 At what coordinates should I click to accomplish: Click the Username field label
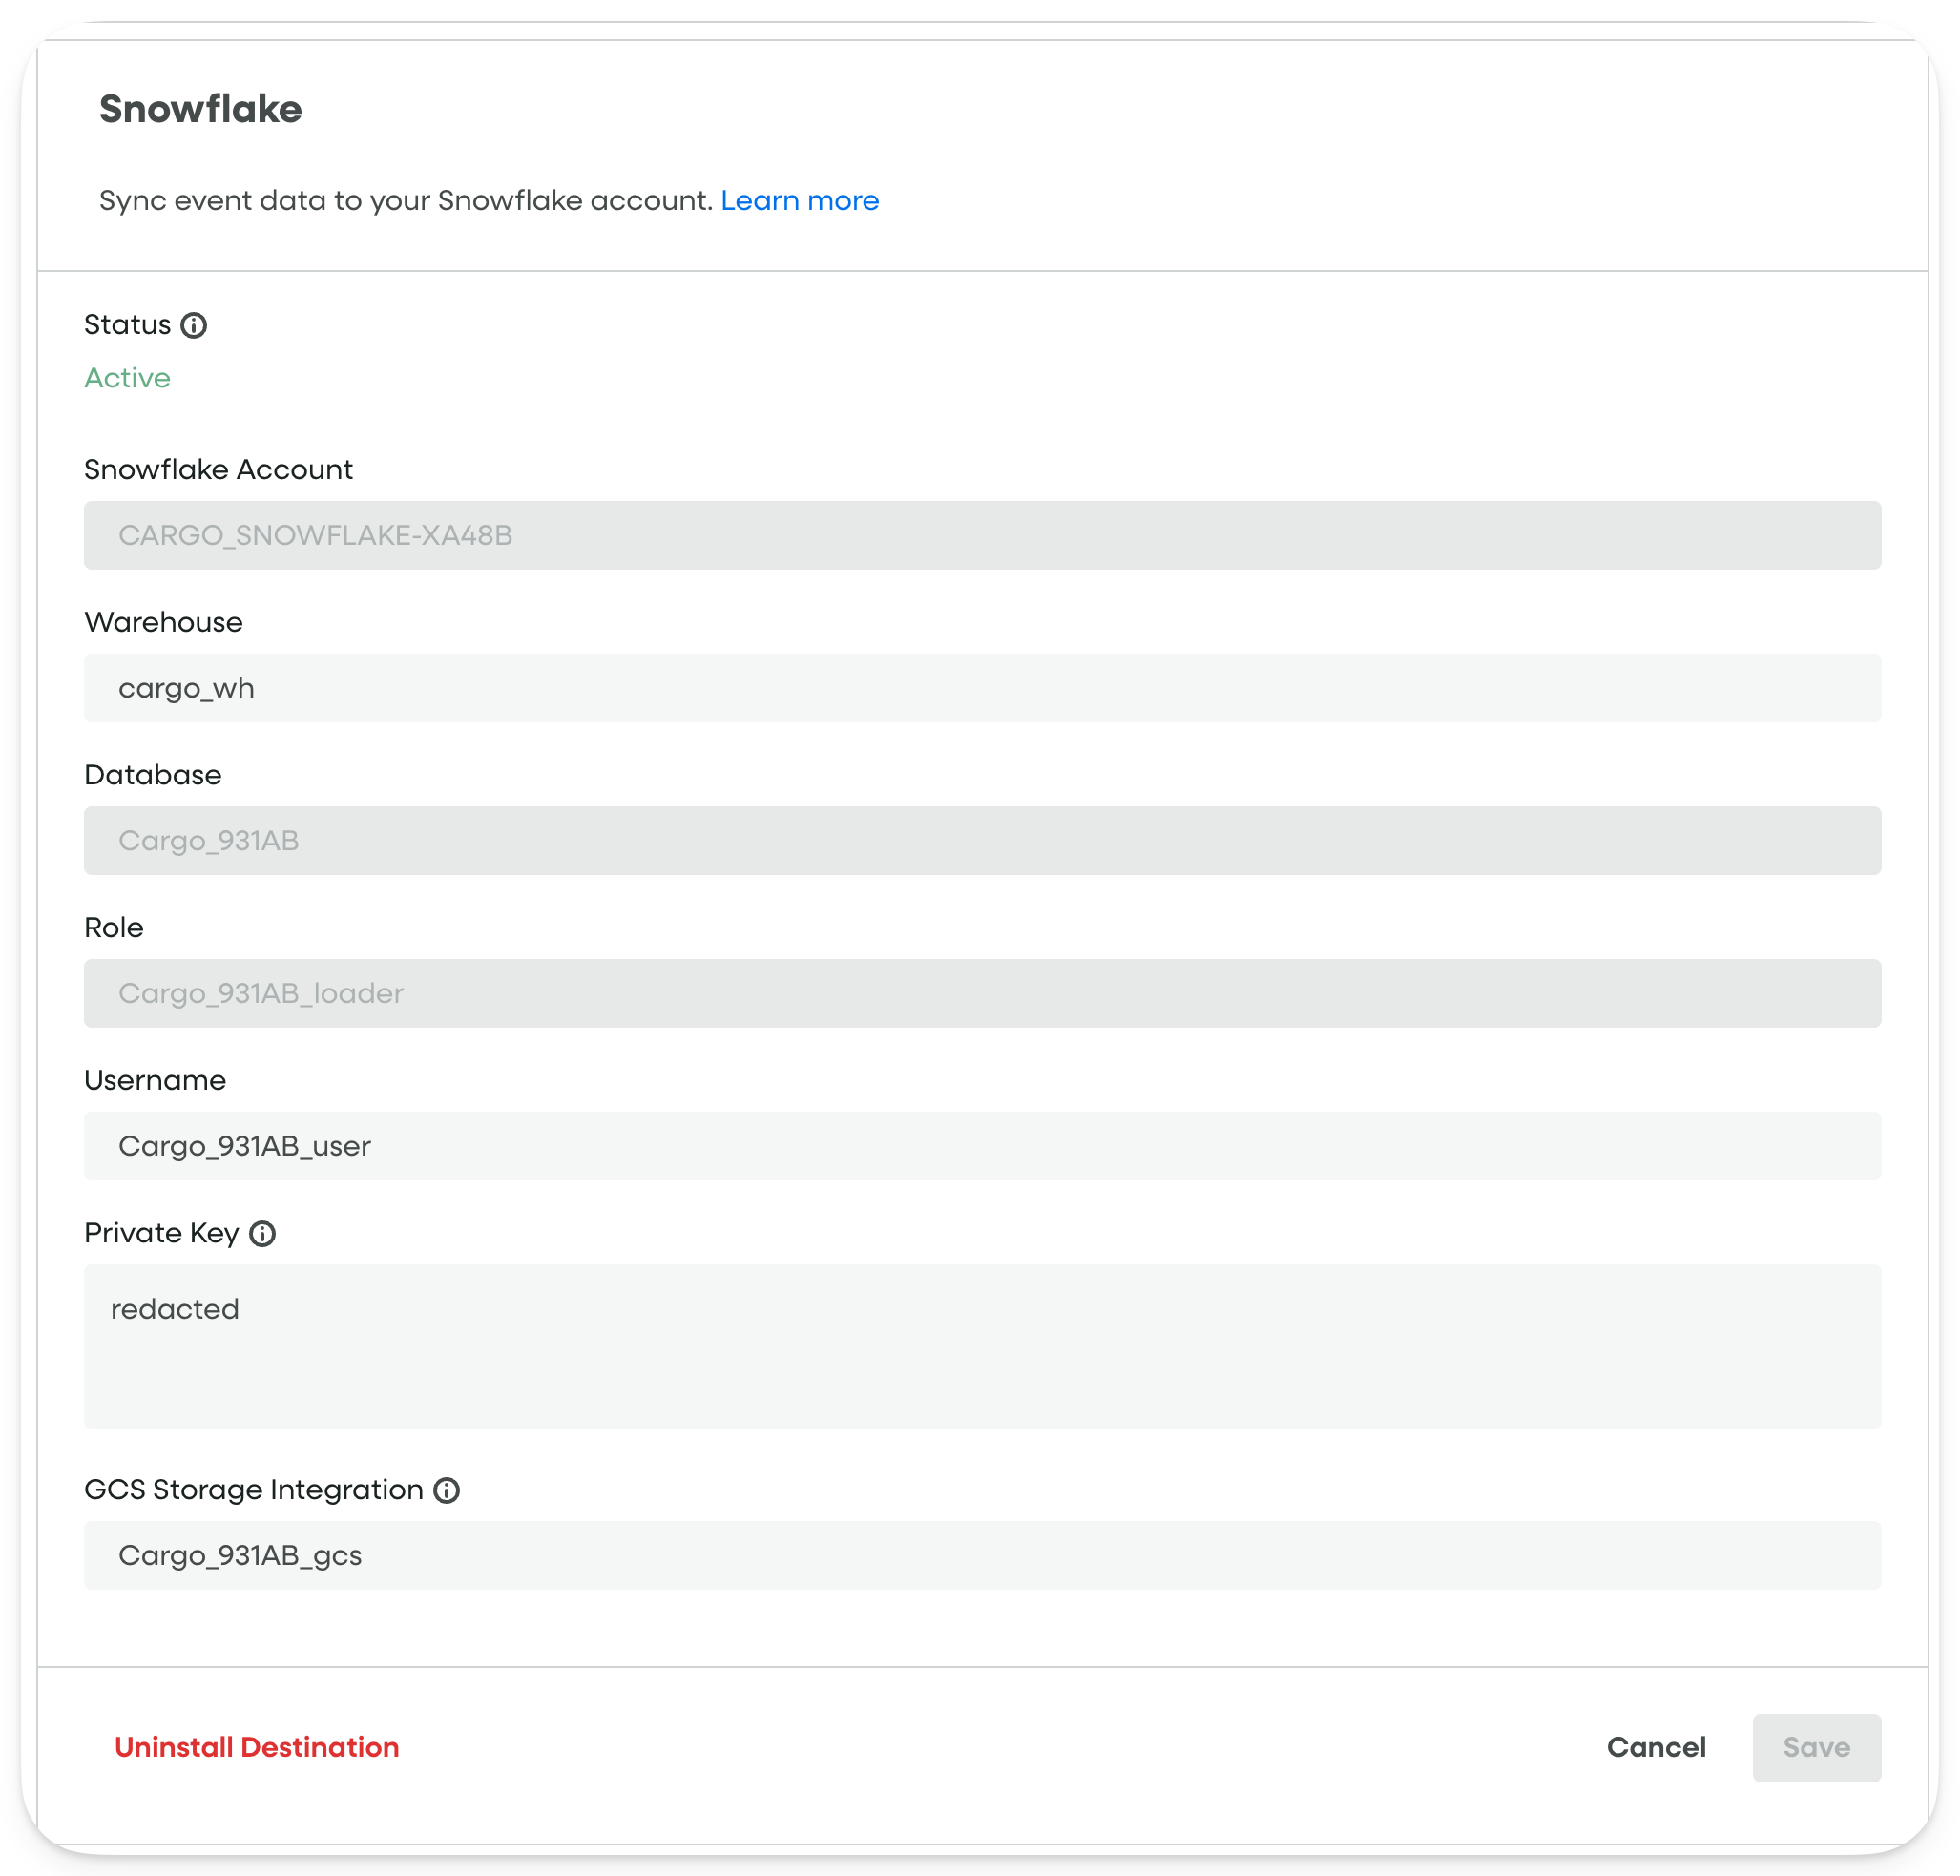pos(155,1080)
